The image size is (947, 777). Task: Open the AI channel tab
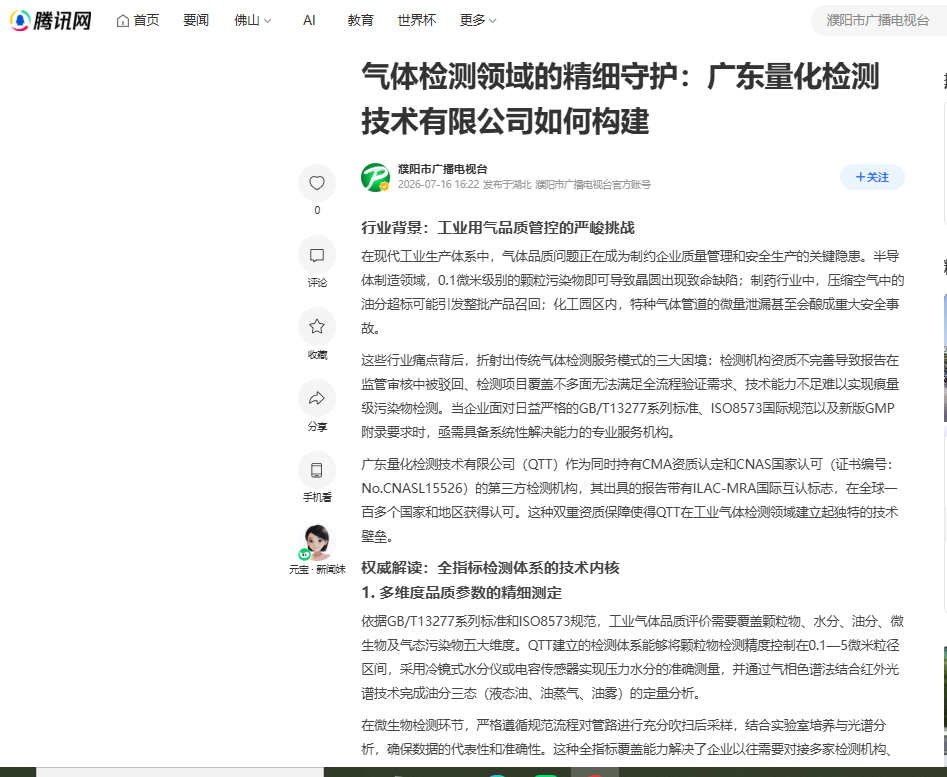(x=309, y=21)
